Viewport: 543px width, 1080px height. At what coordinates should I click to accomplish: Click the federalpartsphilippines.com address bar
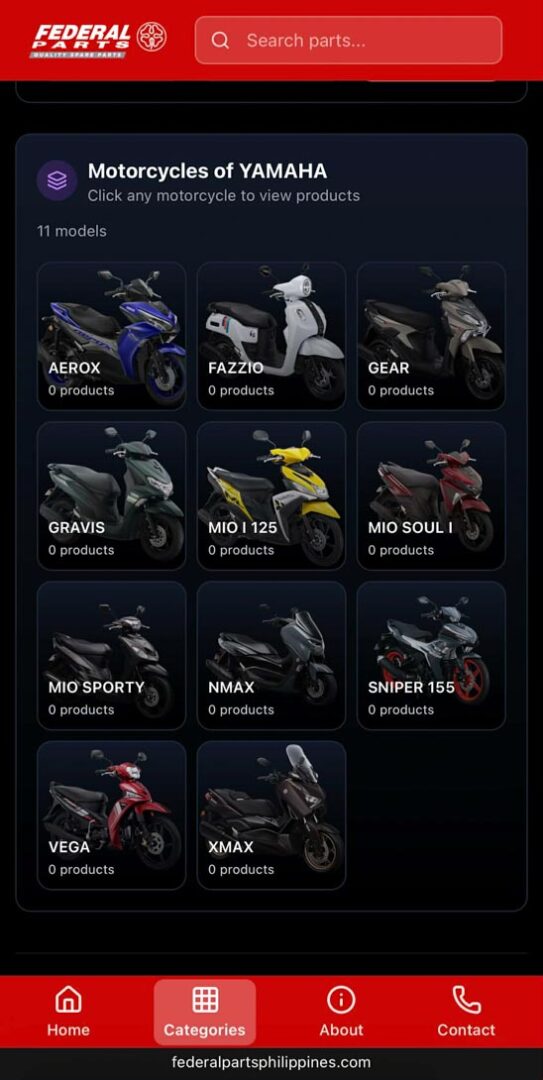pos(272,1062)
